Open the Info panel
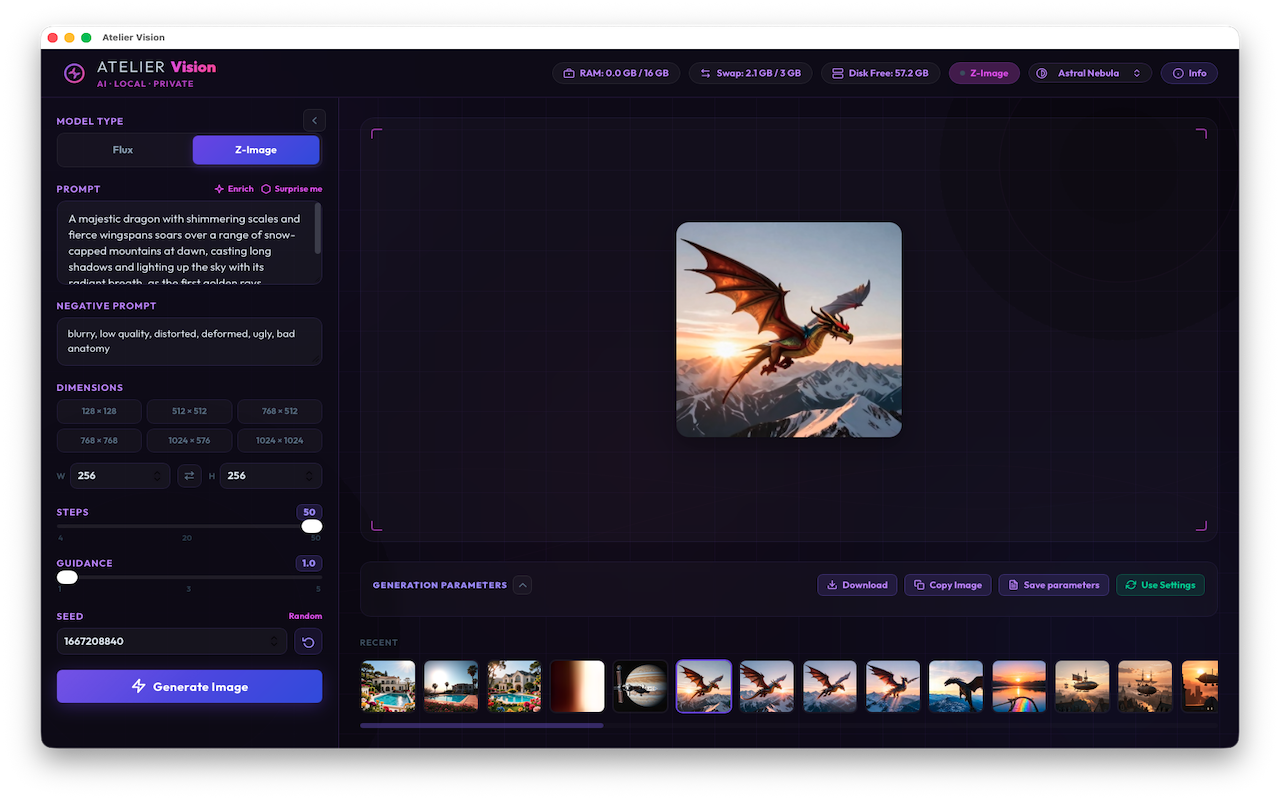 (x=1189, y=73)
